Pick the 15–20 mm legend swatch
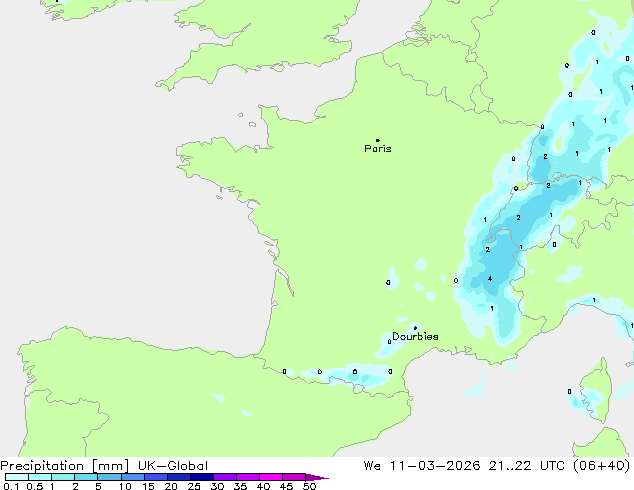This screenshot has width=634, height=490. pos(156,477)
